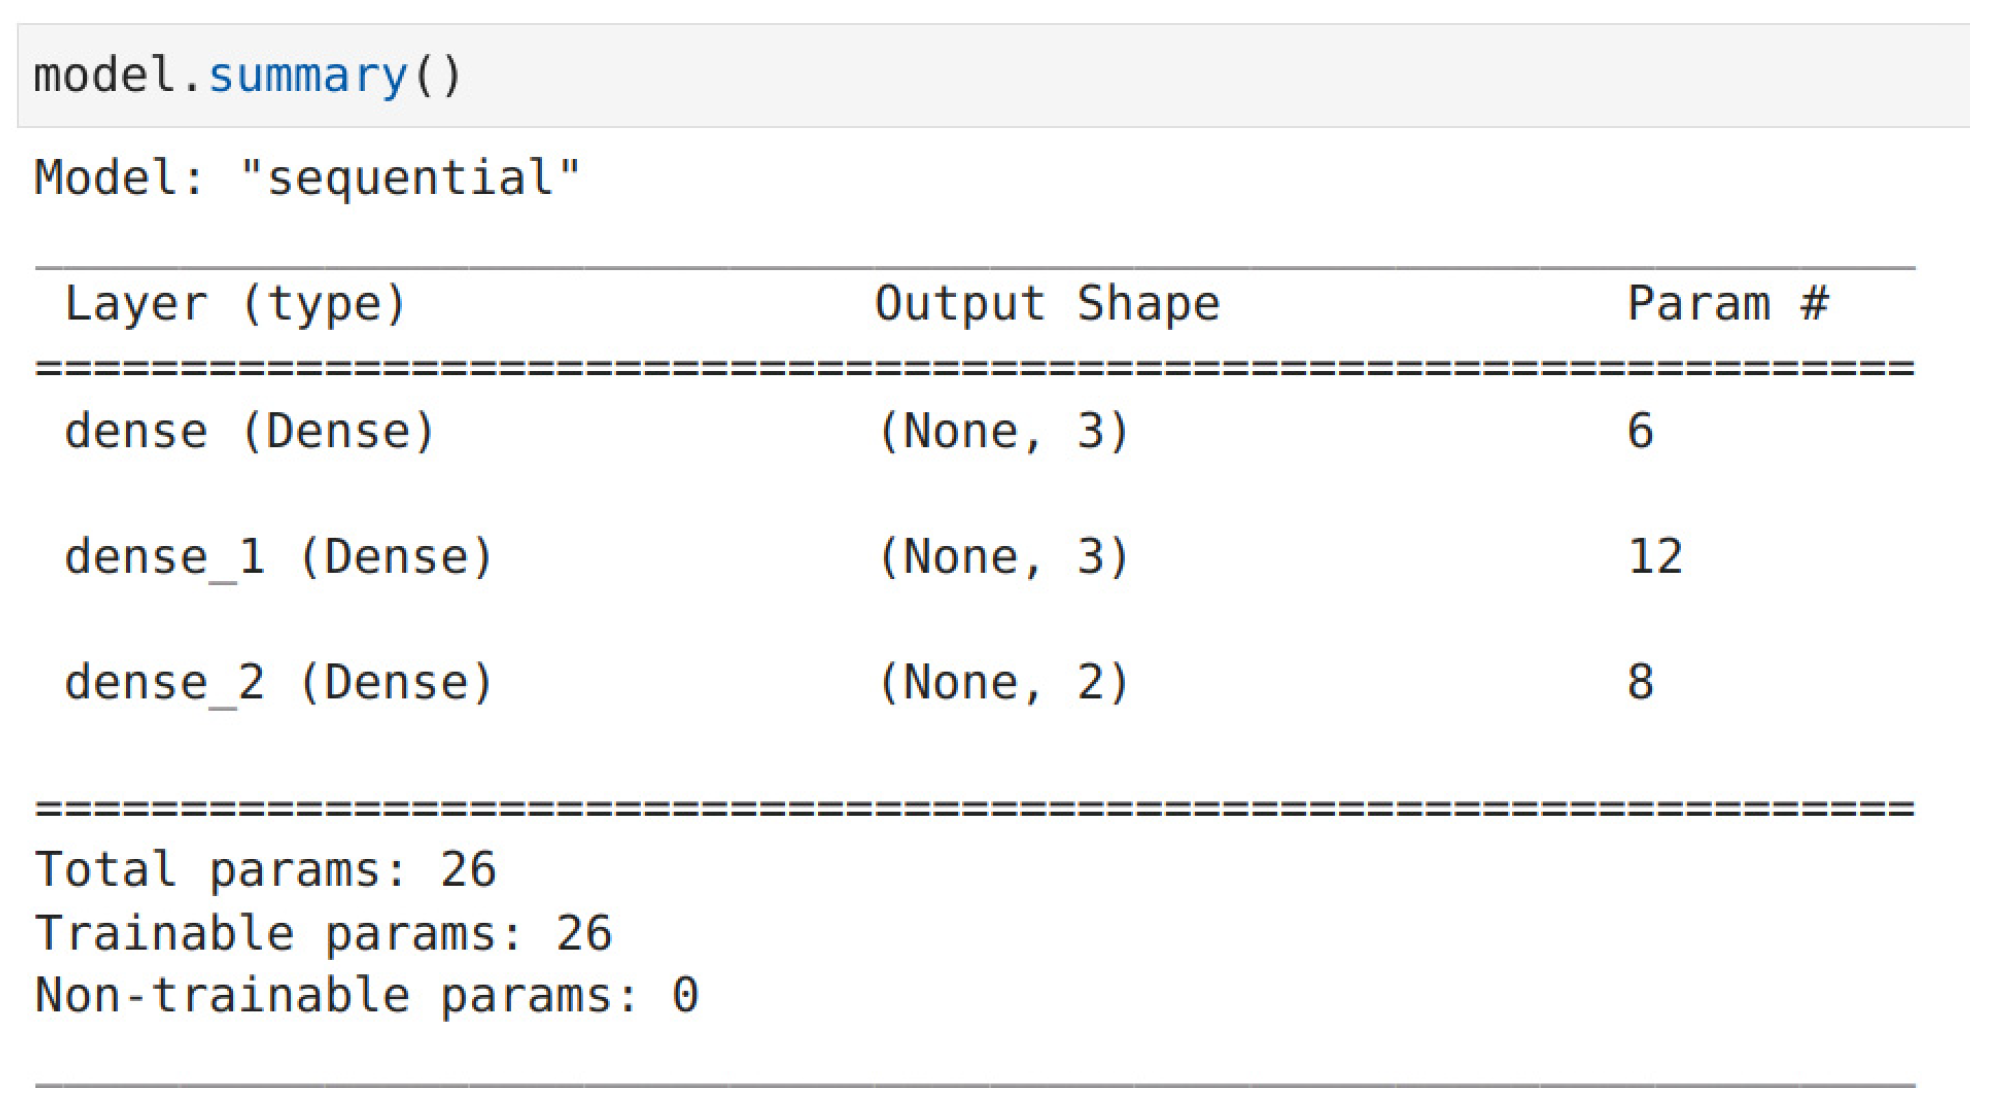Image resolution: width=1997 pixels, height=1113 pixels.
Task: Click the blue 'summary' method name
Action: pos(308,76)
